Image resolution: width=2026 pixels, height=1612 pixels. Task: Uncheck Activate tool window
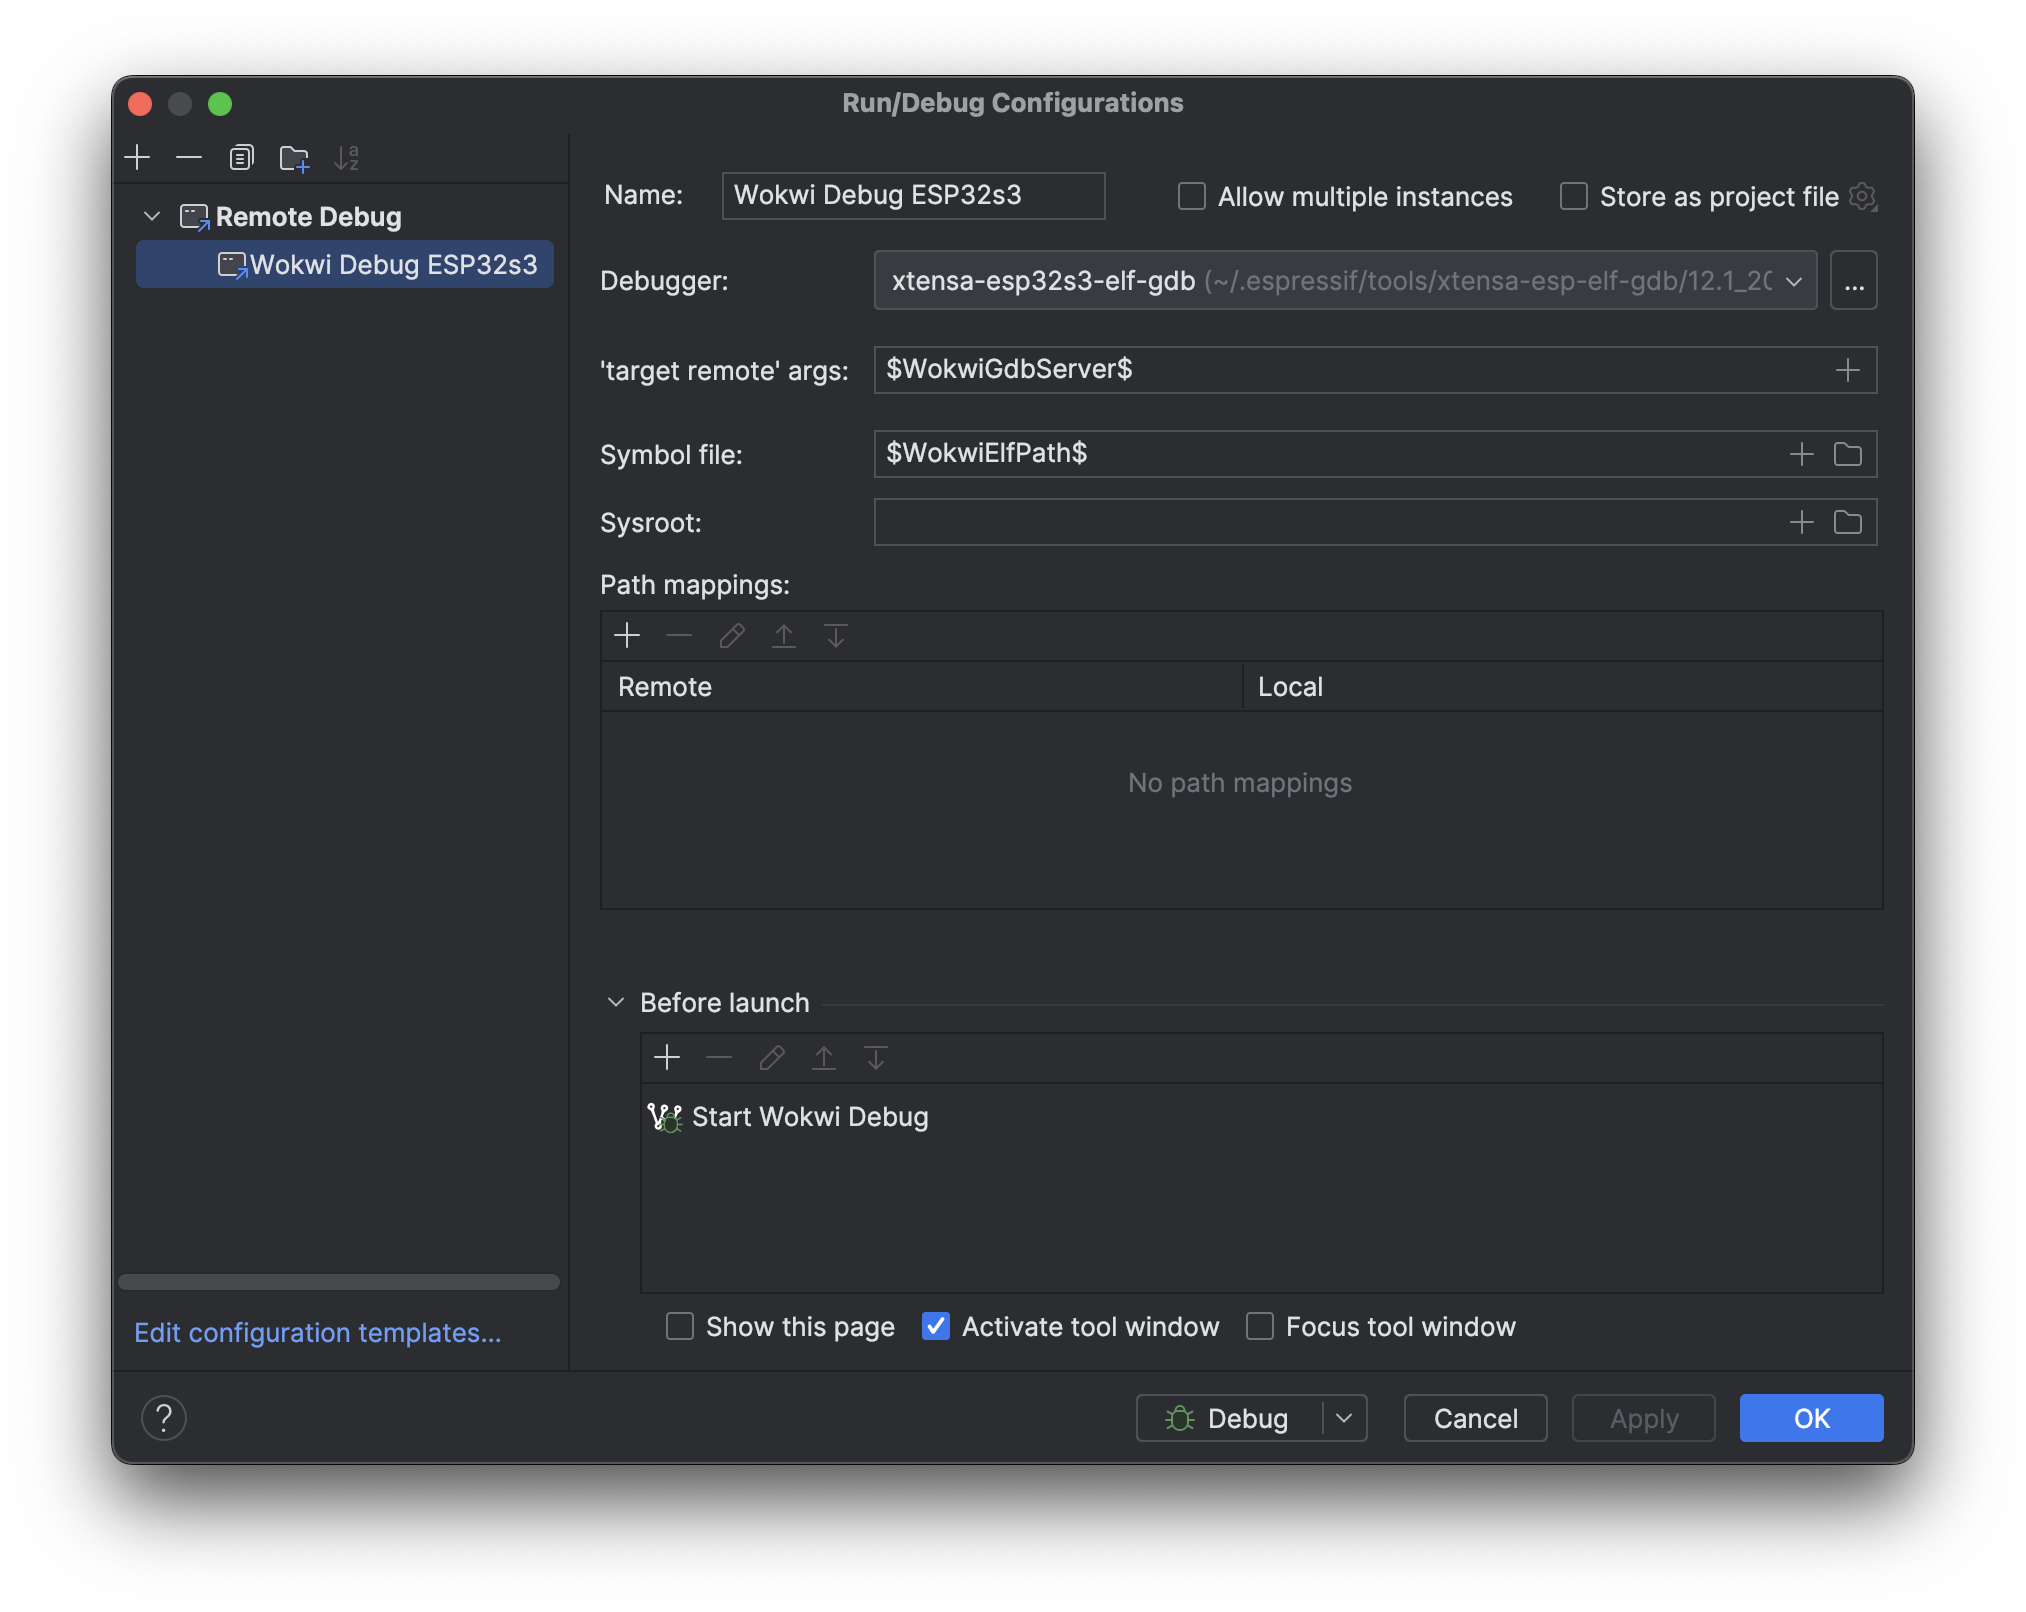(x=936, y=1326)
